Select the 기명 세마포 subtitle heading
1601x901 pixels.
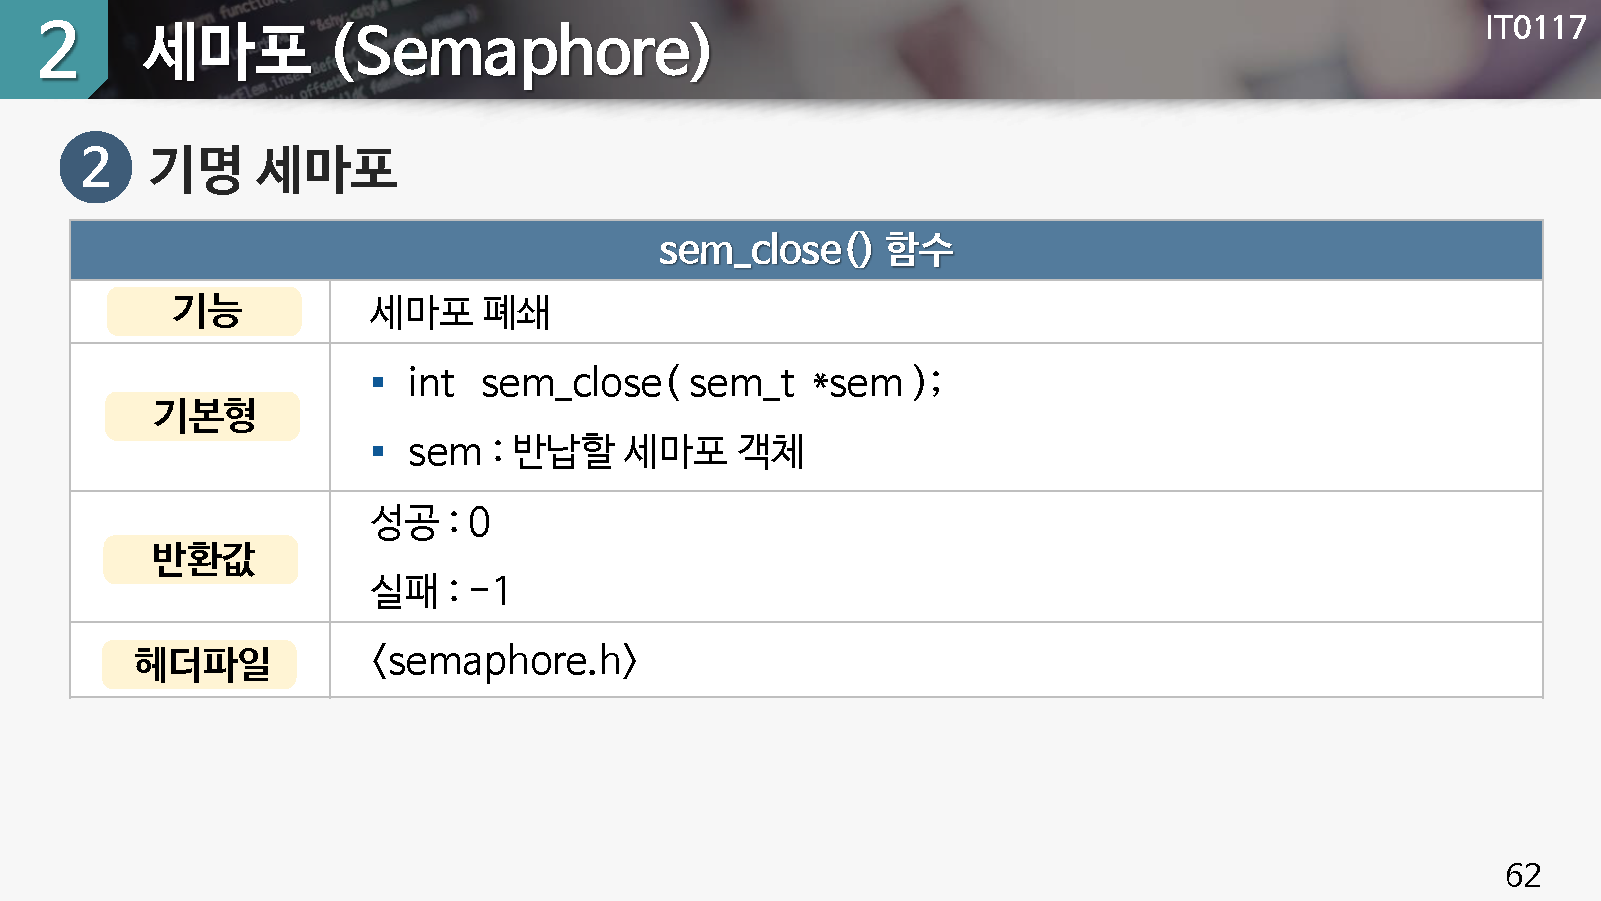click(x=273, y=168)
